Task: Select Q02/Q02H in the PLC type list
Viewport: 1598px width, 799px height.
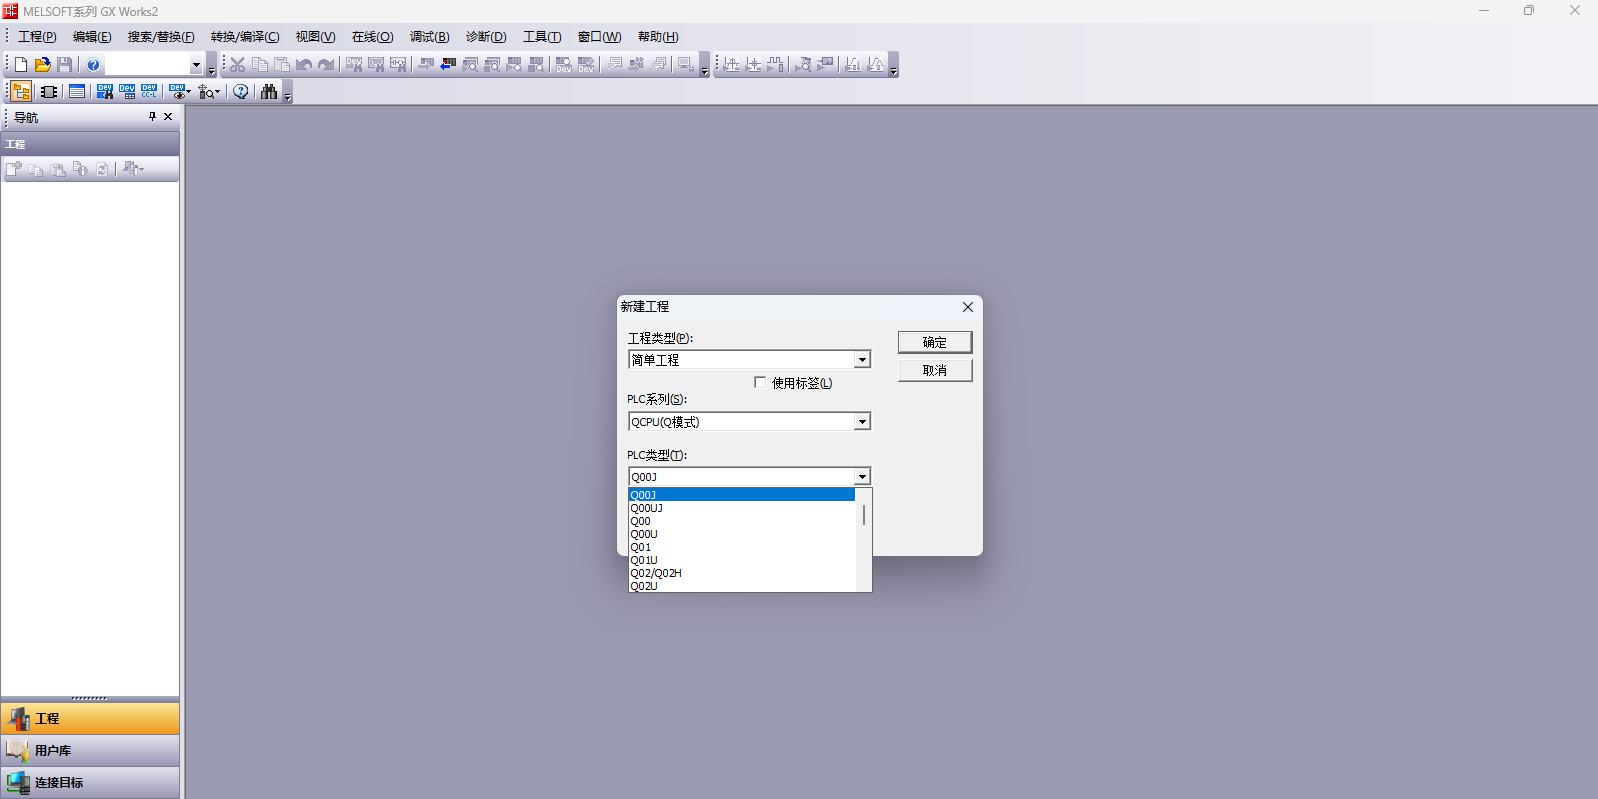Action: [x=742, y=573]
